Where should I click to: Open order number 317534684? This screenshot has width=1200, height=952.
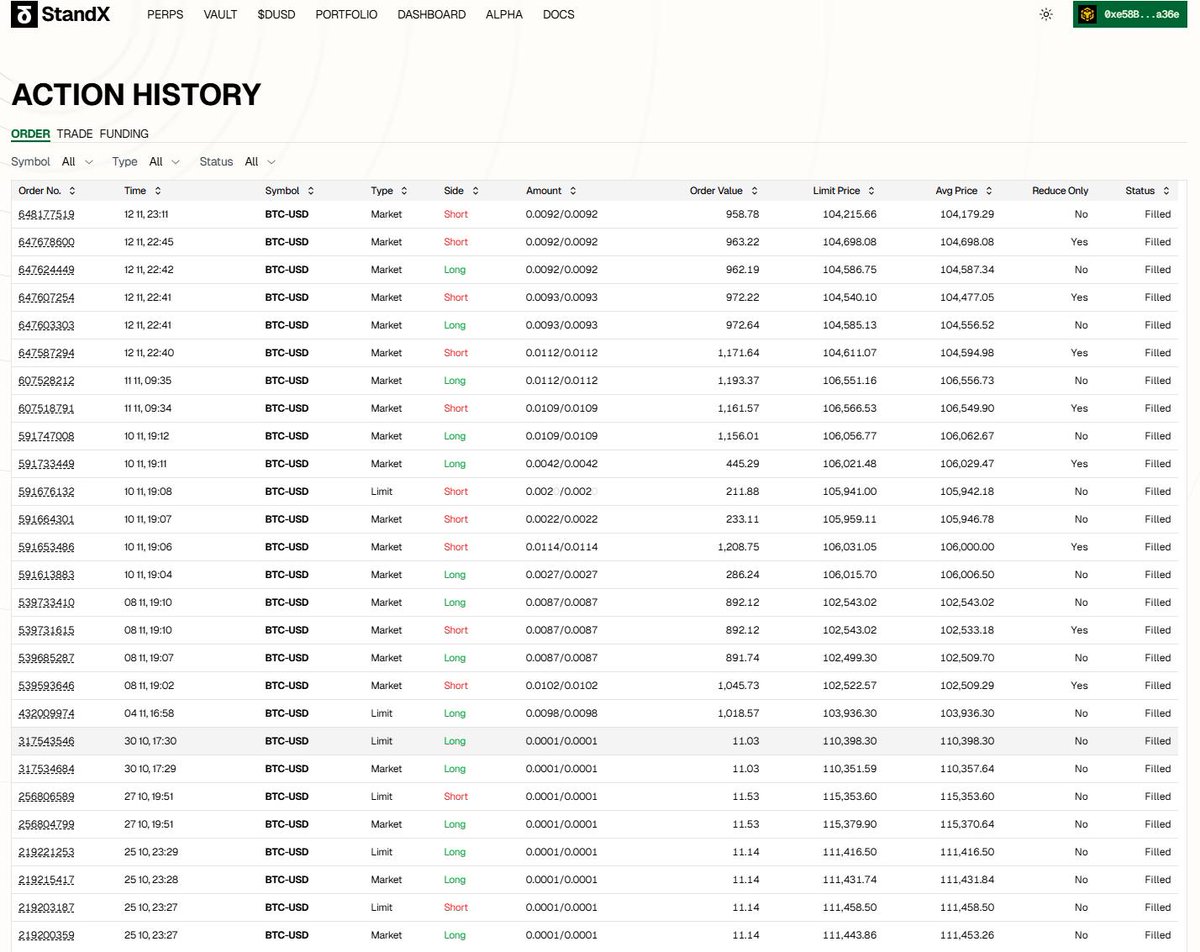pos(47,769)
